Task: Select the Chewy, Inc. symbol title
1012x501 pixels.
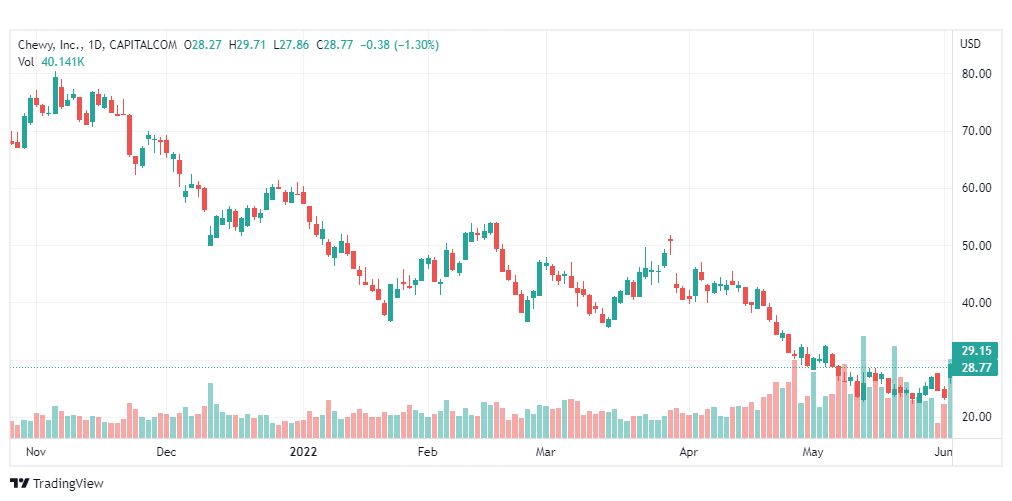Action: coord(49,45)
